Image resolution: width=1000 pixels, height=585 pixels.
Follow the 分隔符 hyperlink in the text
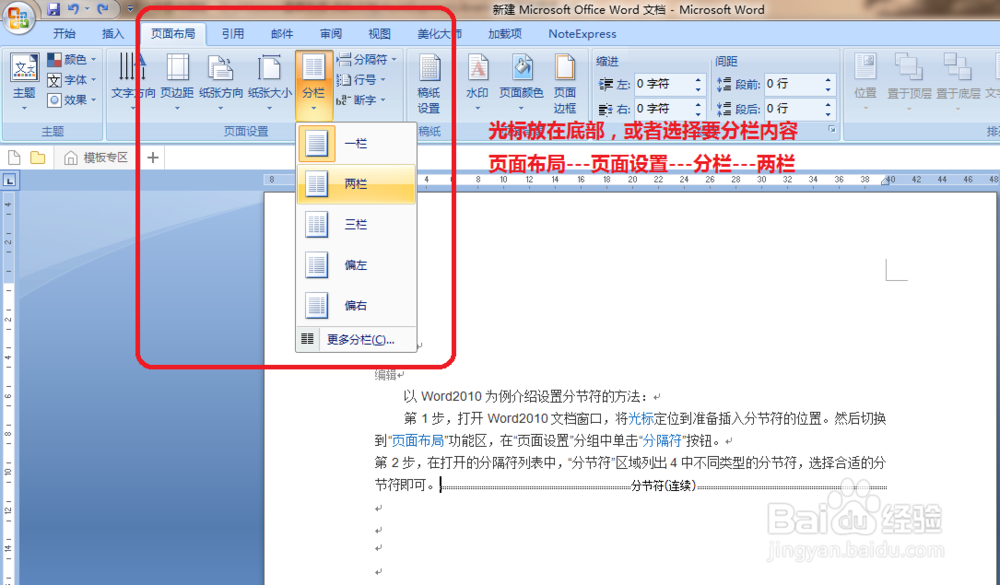coord(662,441)
